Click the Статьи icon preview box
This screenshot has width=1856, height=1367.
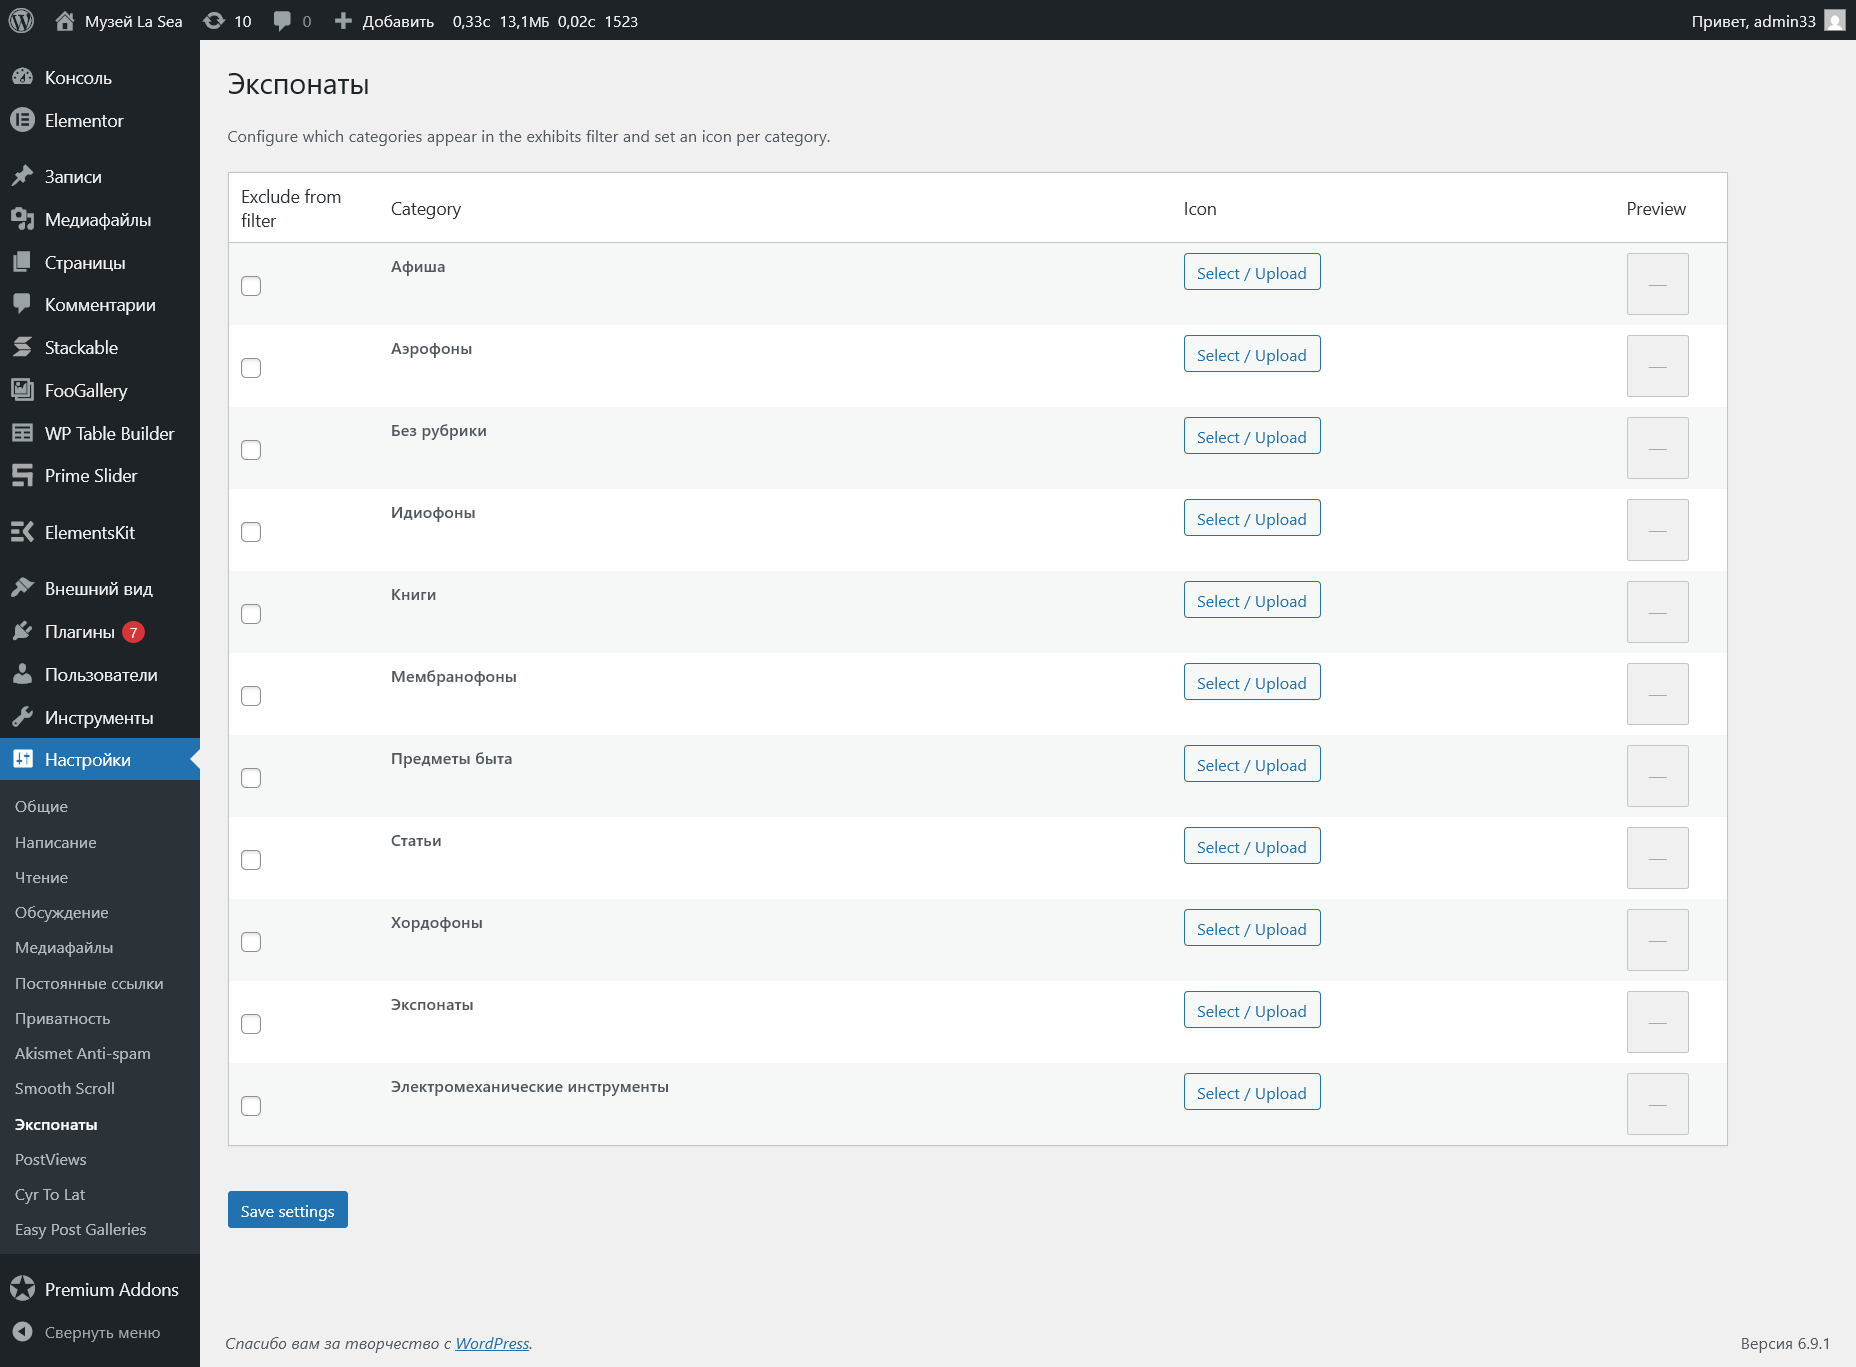(1657, 858)
